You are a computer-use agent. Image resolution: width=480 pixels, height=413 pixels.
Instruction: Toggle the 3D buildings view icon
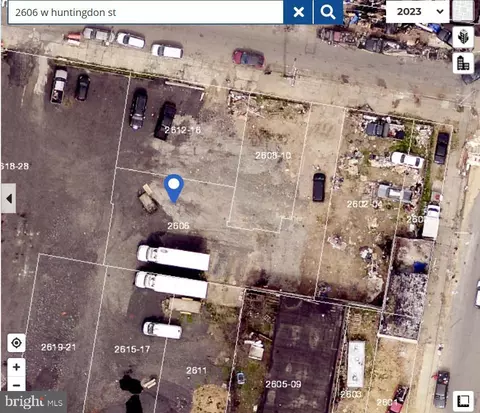click(x=463, y=37)
